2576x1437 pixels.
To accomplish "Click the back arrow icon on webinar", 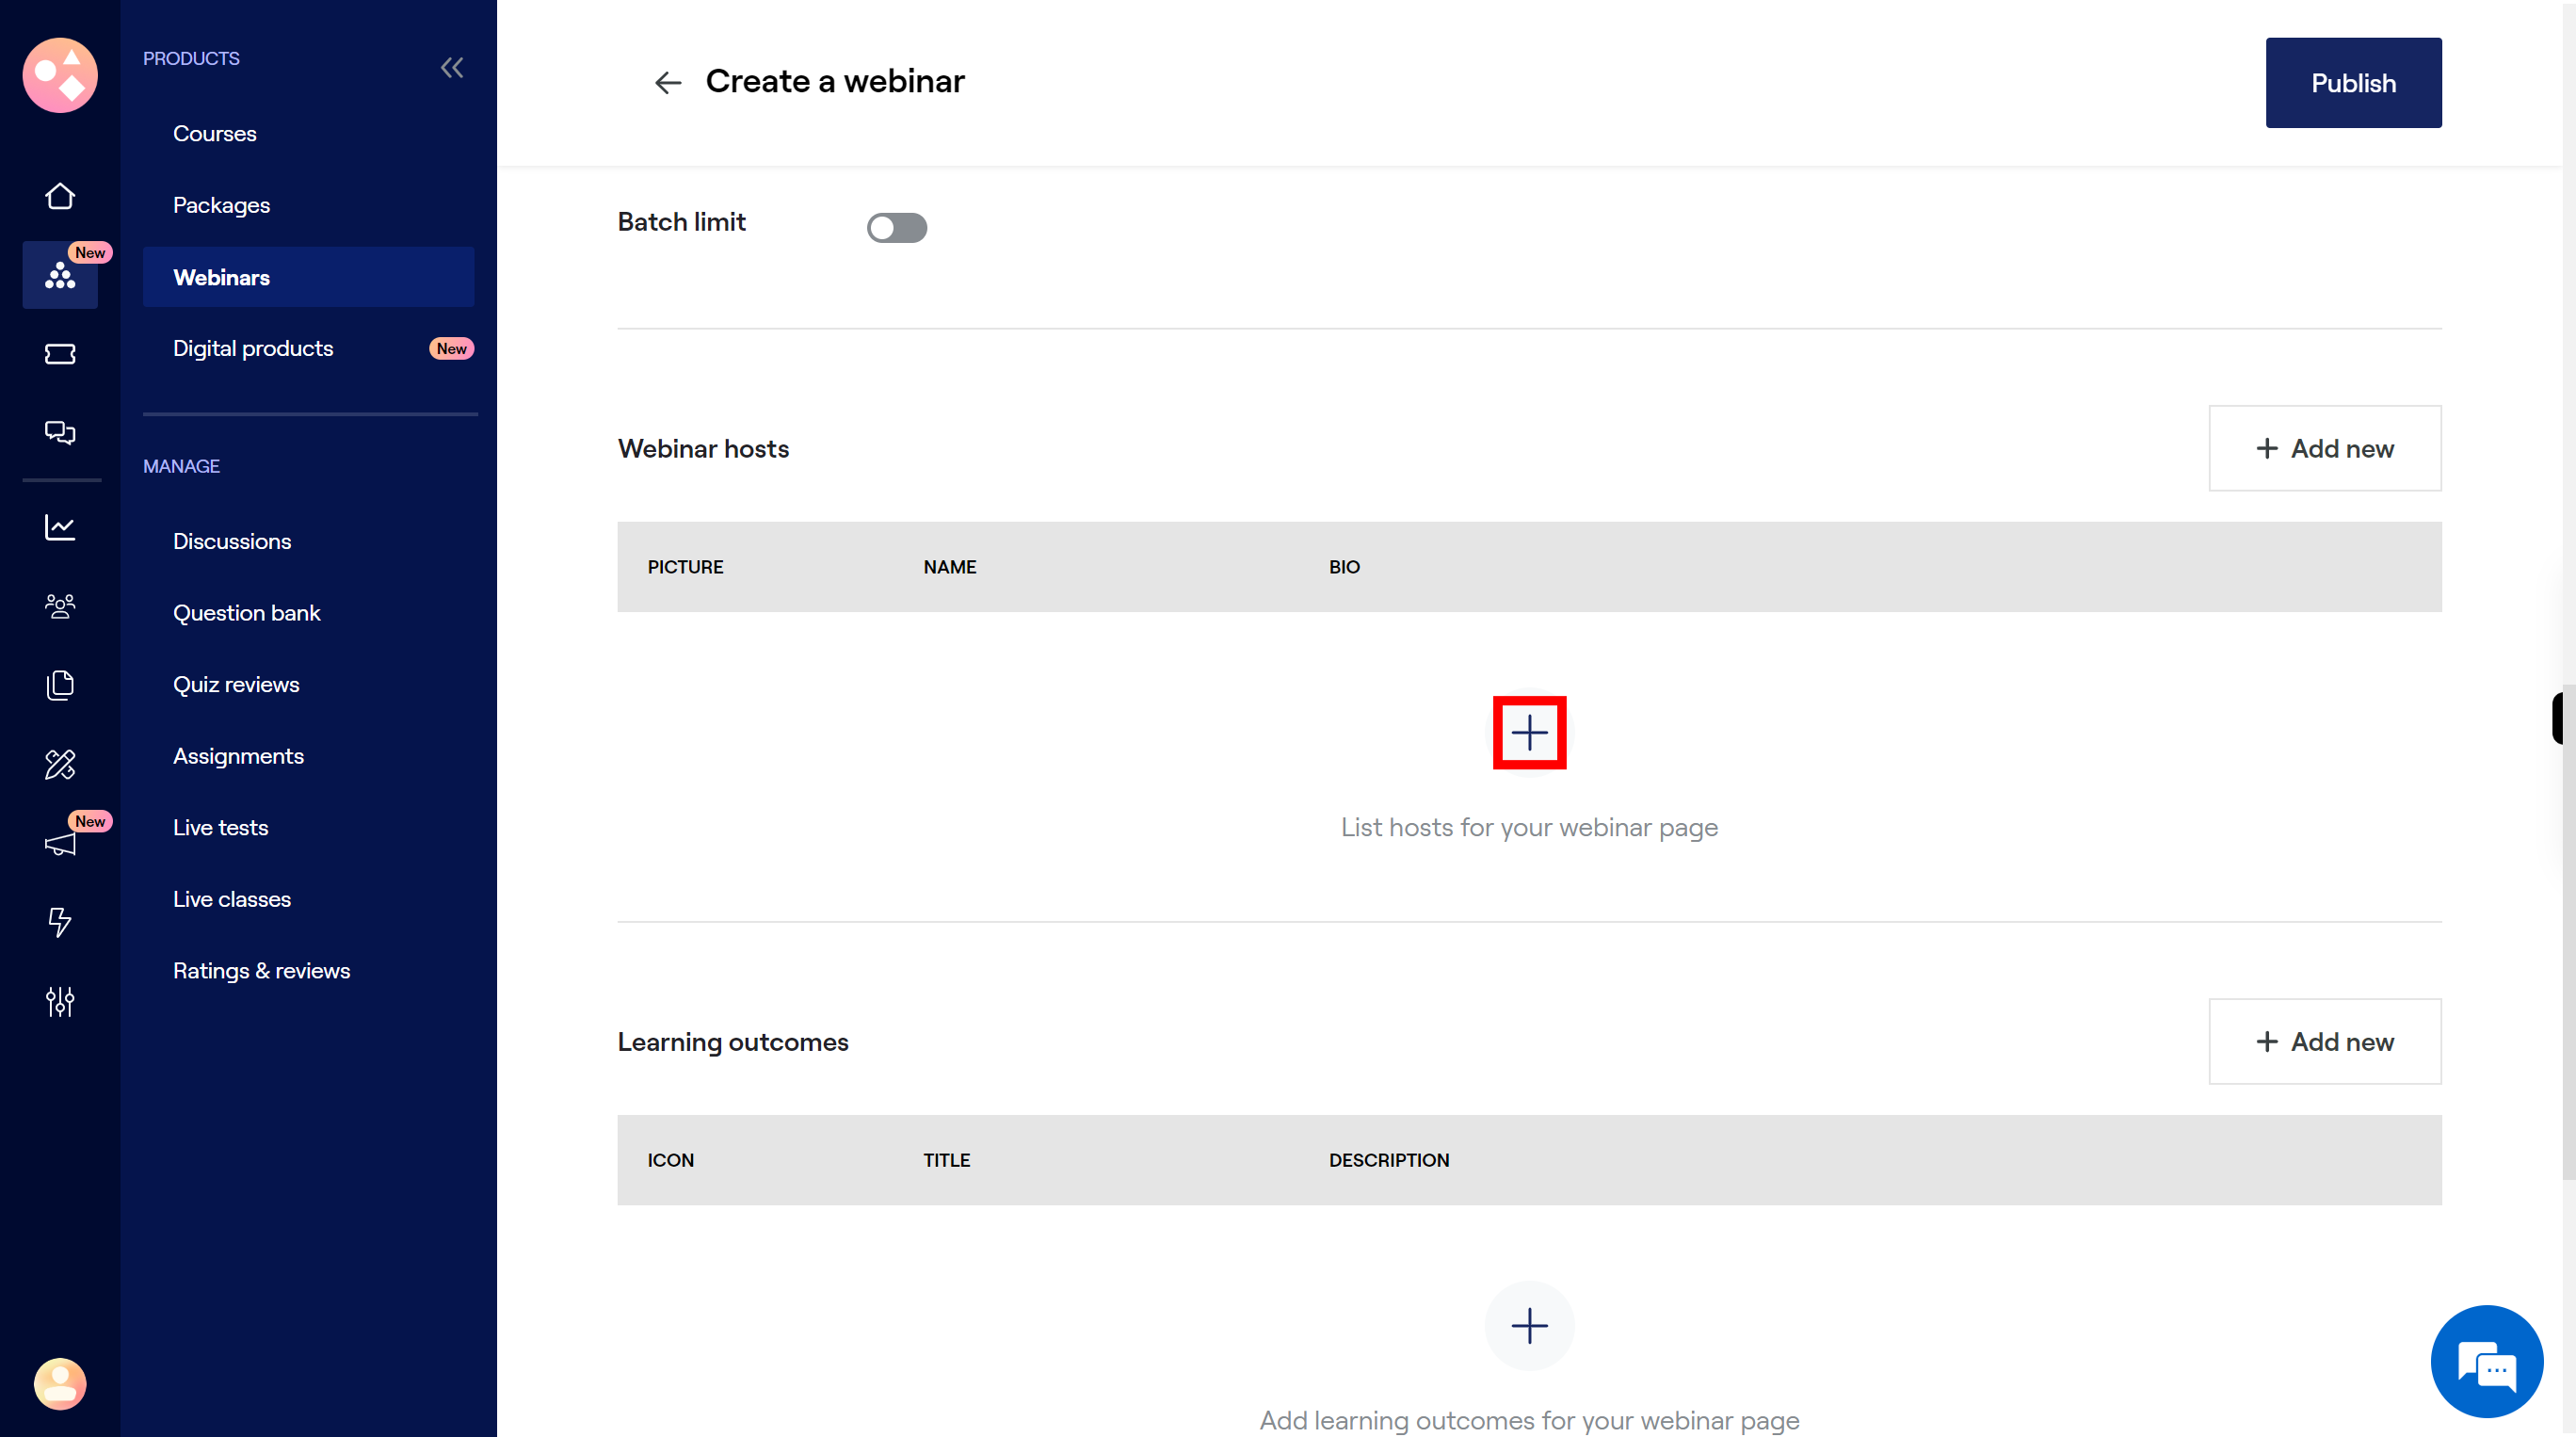I will (667, 81).
